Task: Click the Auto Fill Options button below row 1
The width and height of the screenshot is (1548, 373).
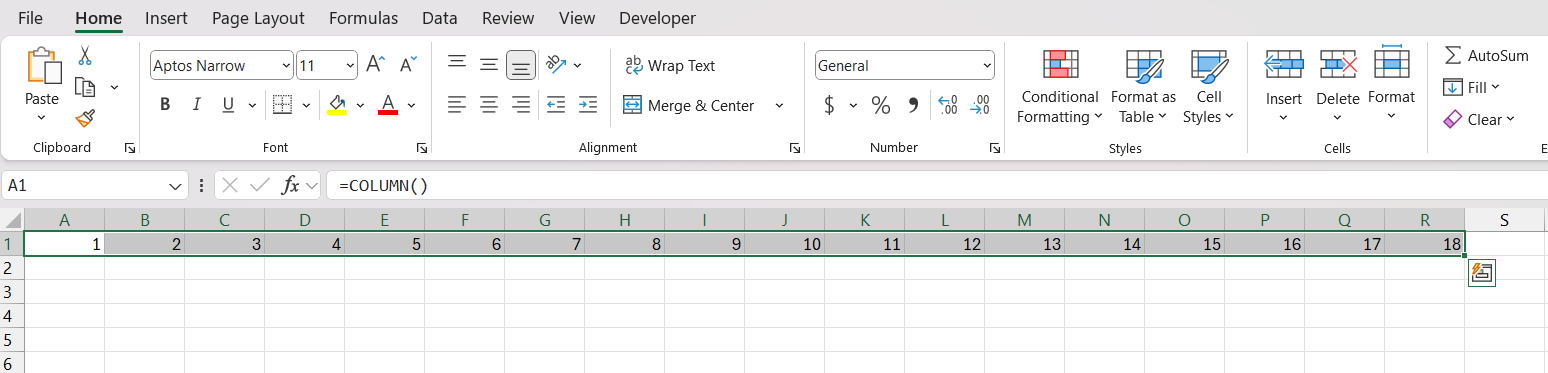Action: 1482,273
